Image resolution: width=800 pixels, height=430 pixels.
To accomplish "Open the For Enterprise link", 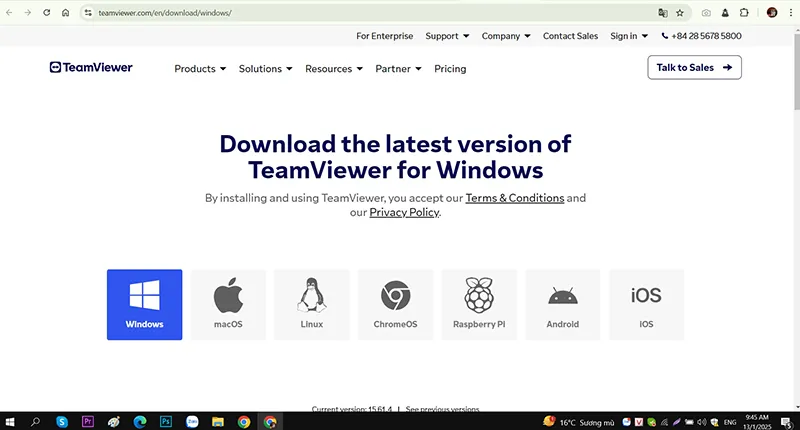I will [385, 36].
